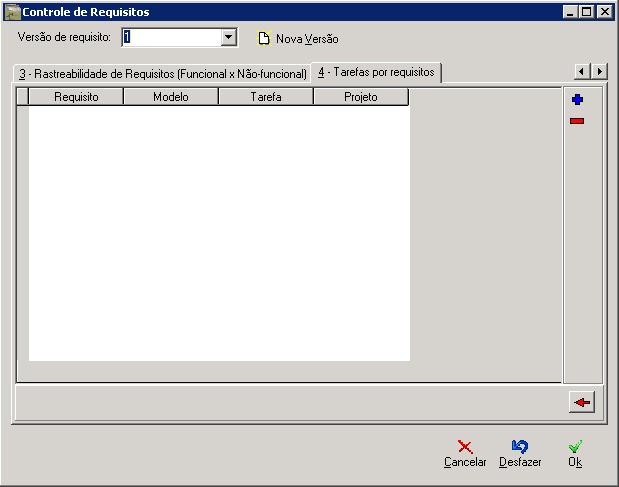Click the Projeto column header

tap(361, 97)
